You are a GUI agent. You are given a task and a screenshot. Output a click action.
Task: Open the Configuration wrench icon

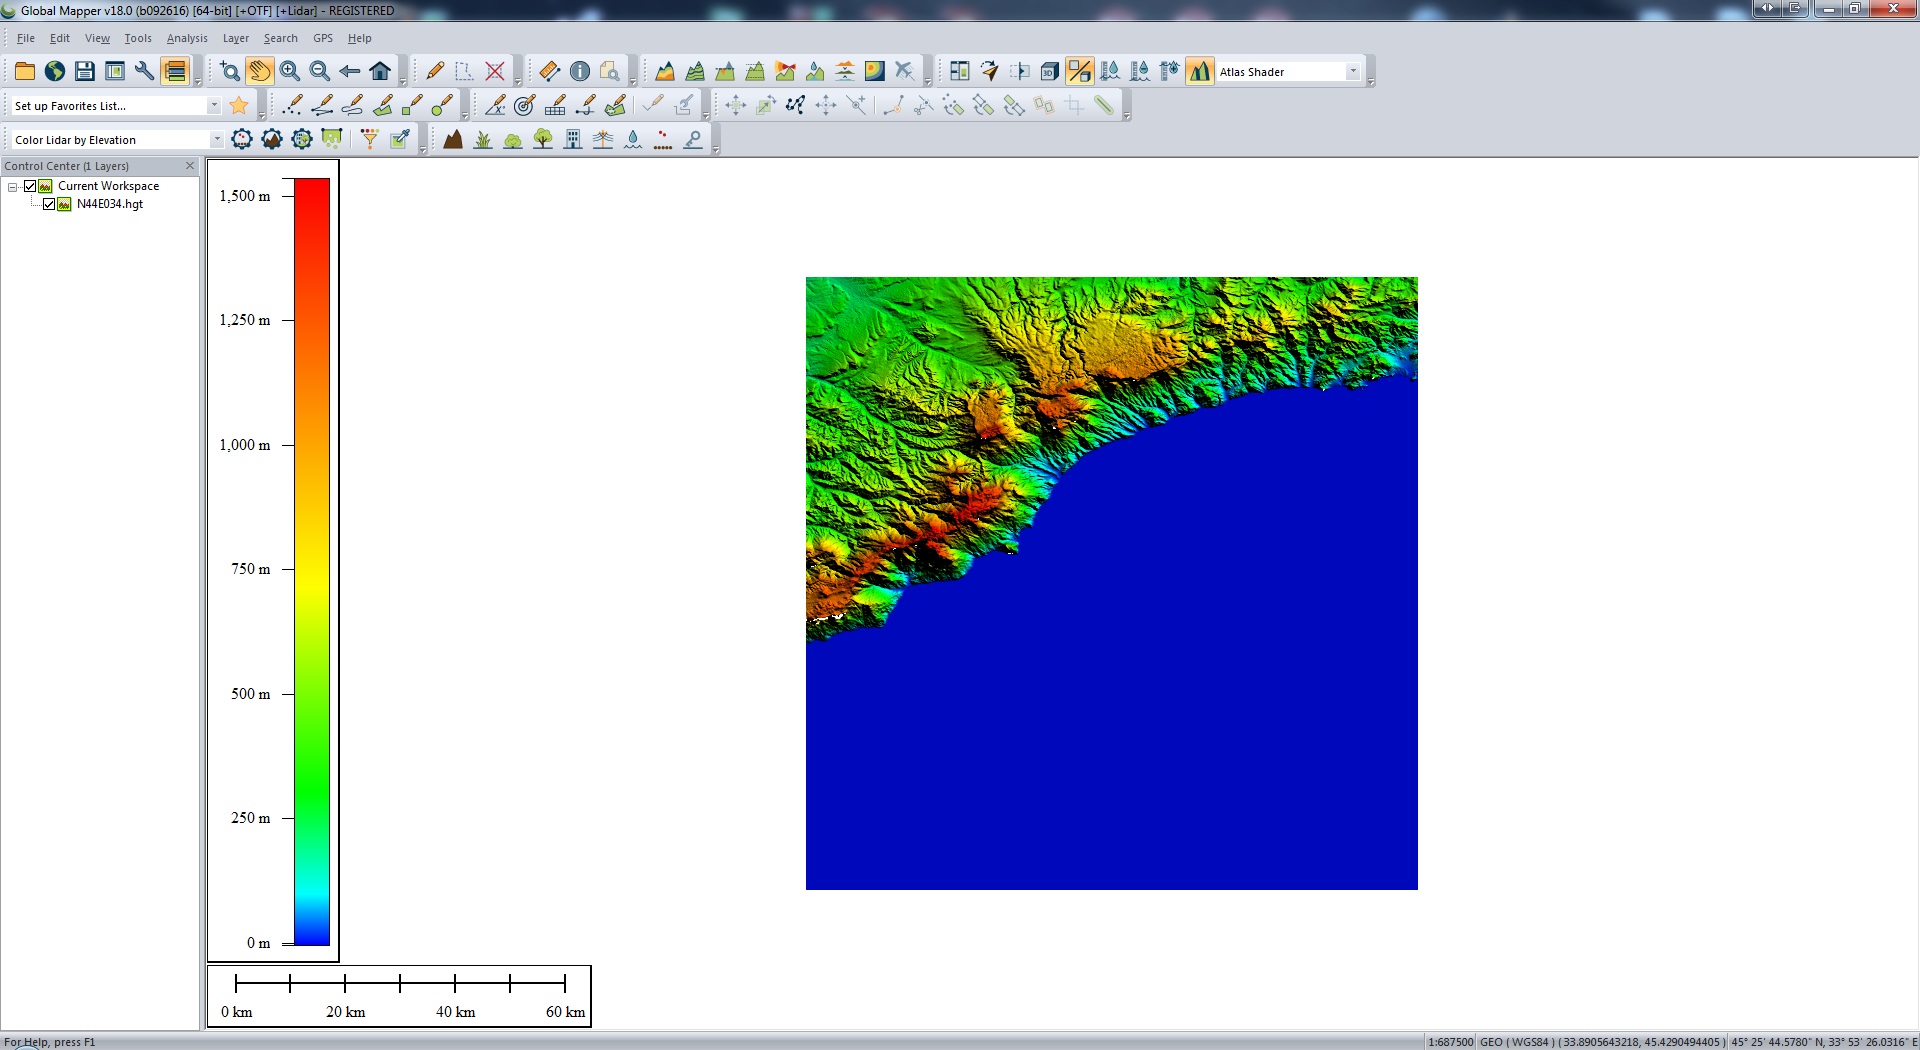point(145,71)
